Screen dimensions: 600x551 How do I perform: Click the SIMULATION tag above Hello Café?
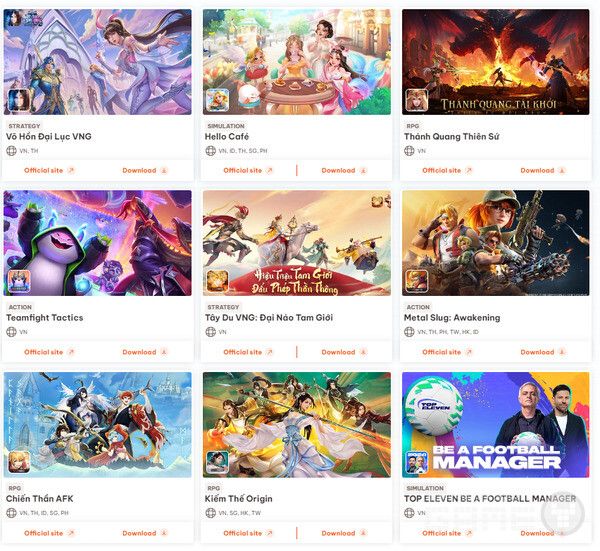click(226, 126)
